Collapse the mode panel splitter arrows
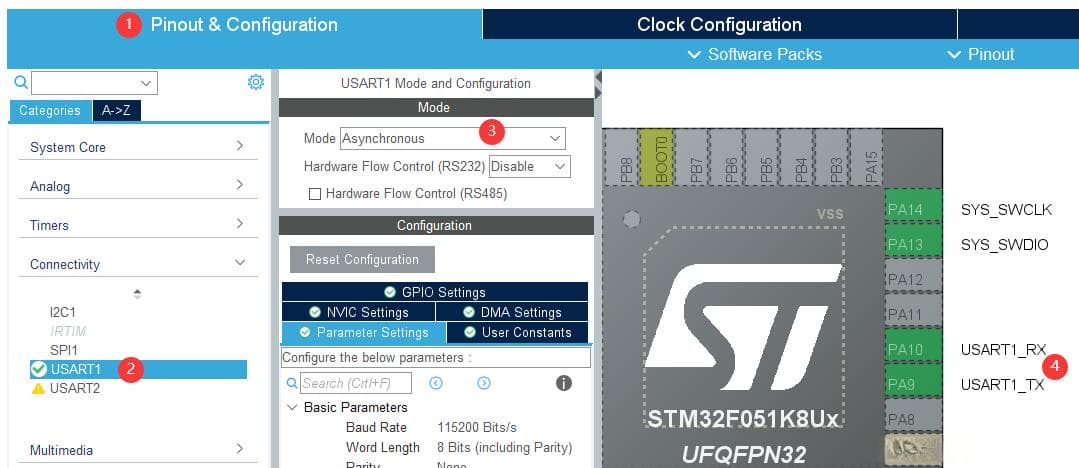 (x=597, y=84)
